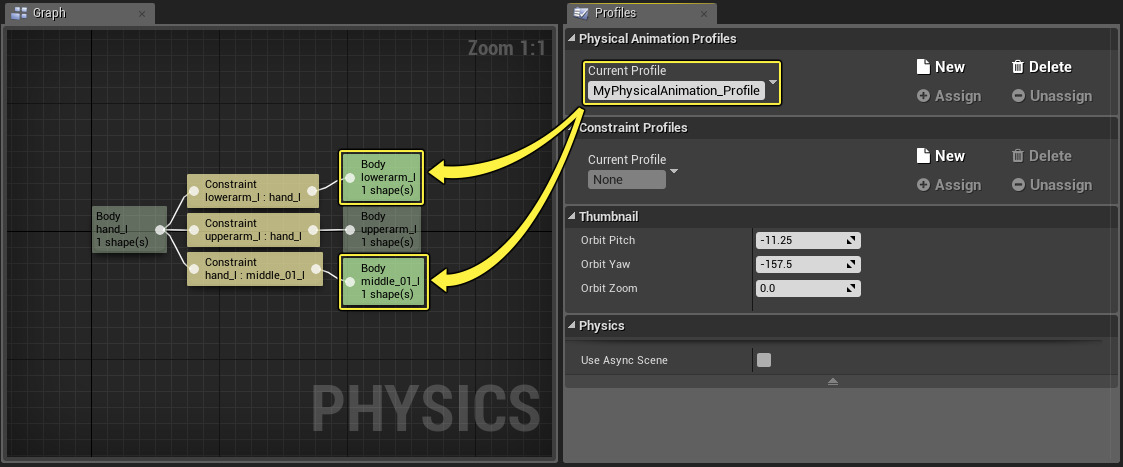Click New in Physical Animation Profiles

click(x=940, y=67)
